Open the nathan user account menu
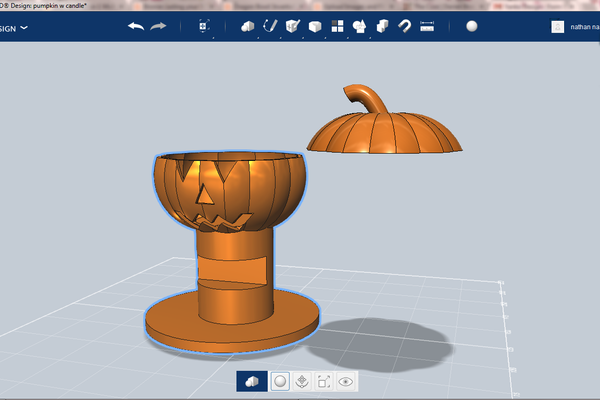 pyautogui.click(x=574, y=27)
